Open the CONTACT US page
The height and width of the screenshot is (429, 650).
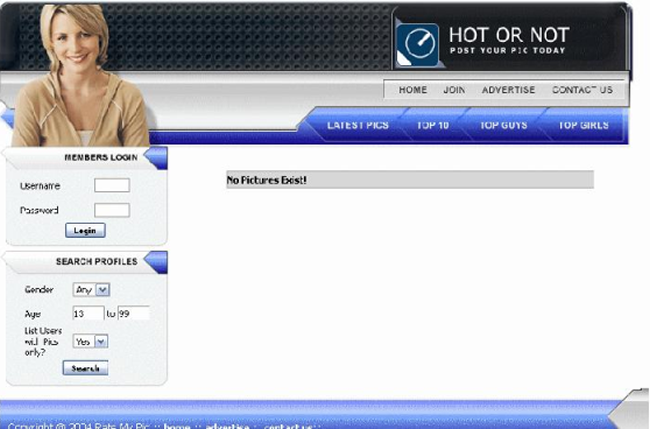tap(582, 90)
